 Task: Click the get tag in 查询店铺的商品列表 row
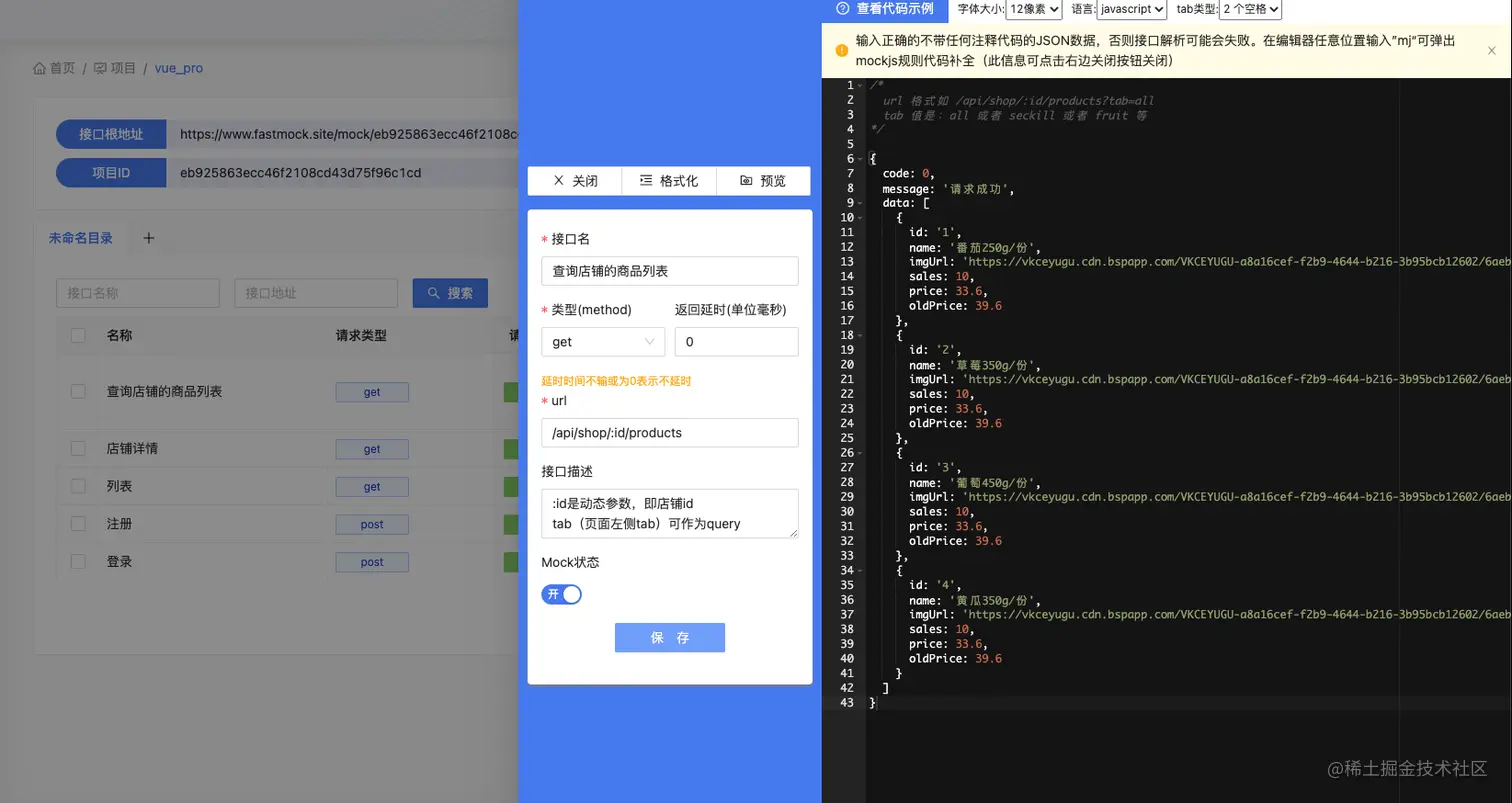[372, 392]
